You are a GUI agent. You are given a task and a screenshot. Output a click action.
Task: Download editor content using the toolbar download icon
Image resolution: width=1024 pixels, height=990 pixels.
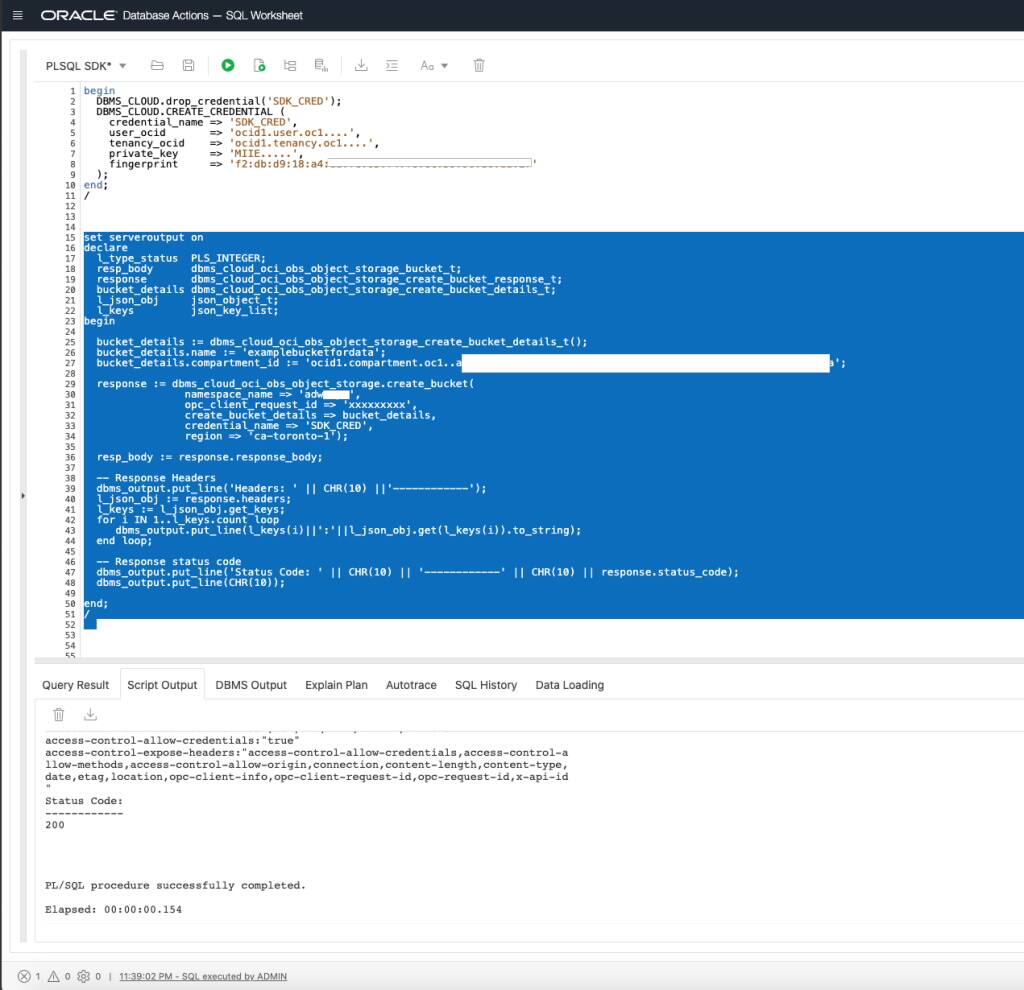(x=361, y=65)
